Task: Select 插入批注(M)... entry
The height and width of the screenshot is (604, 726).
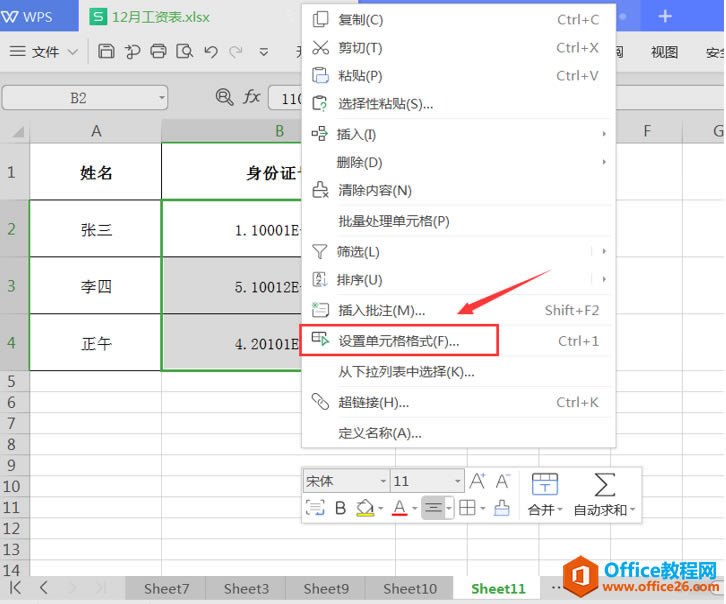Action: 458,310
